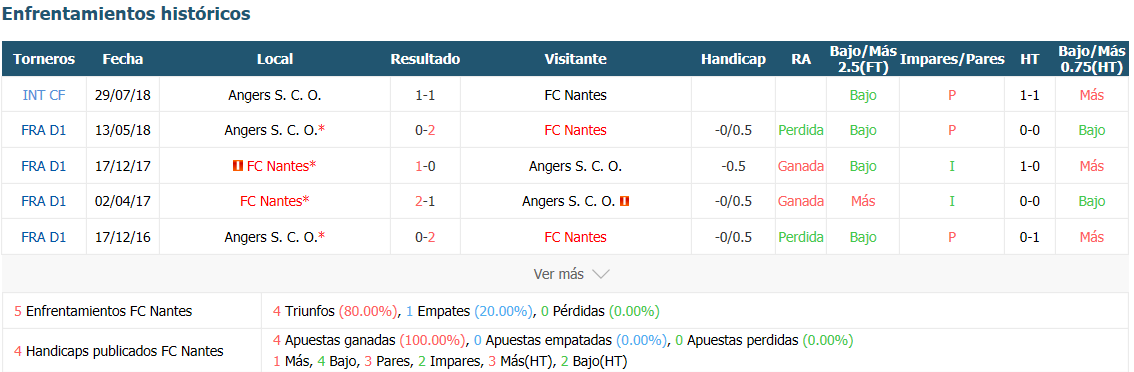Open FRA D1 tournament for 17/12/16 match

coord(44,237)
